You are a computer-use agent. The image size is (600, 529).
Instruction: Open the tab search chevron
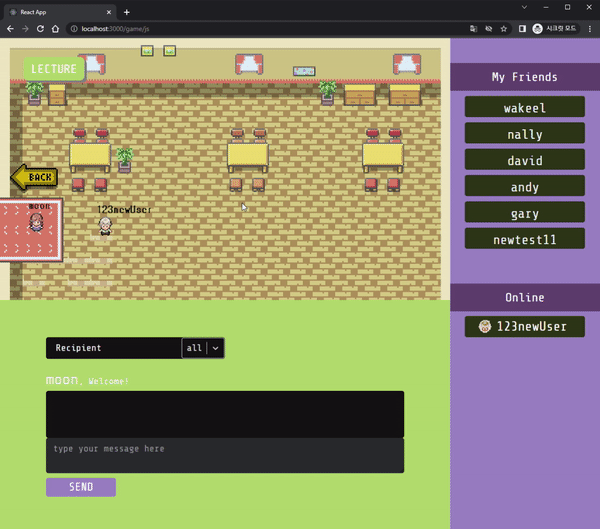pos(524,7)
